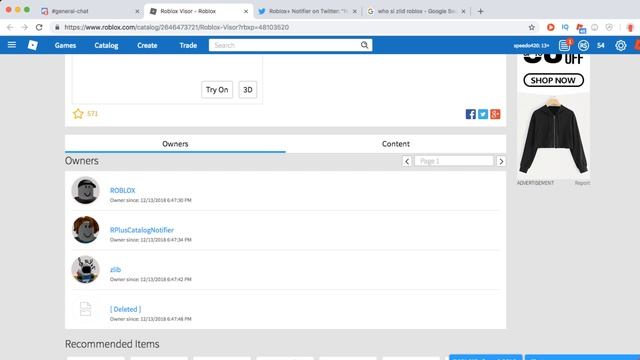Open zlib avatar thumbnail

85,269
